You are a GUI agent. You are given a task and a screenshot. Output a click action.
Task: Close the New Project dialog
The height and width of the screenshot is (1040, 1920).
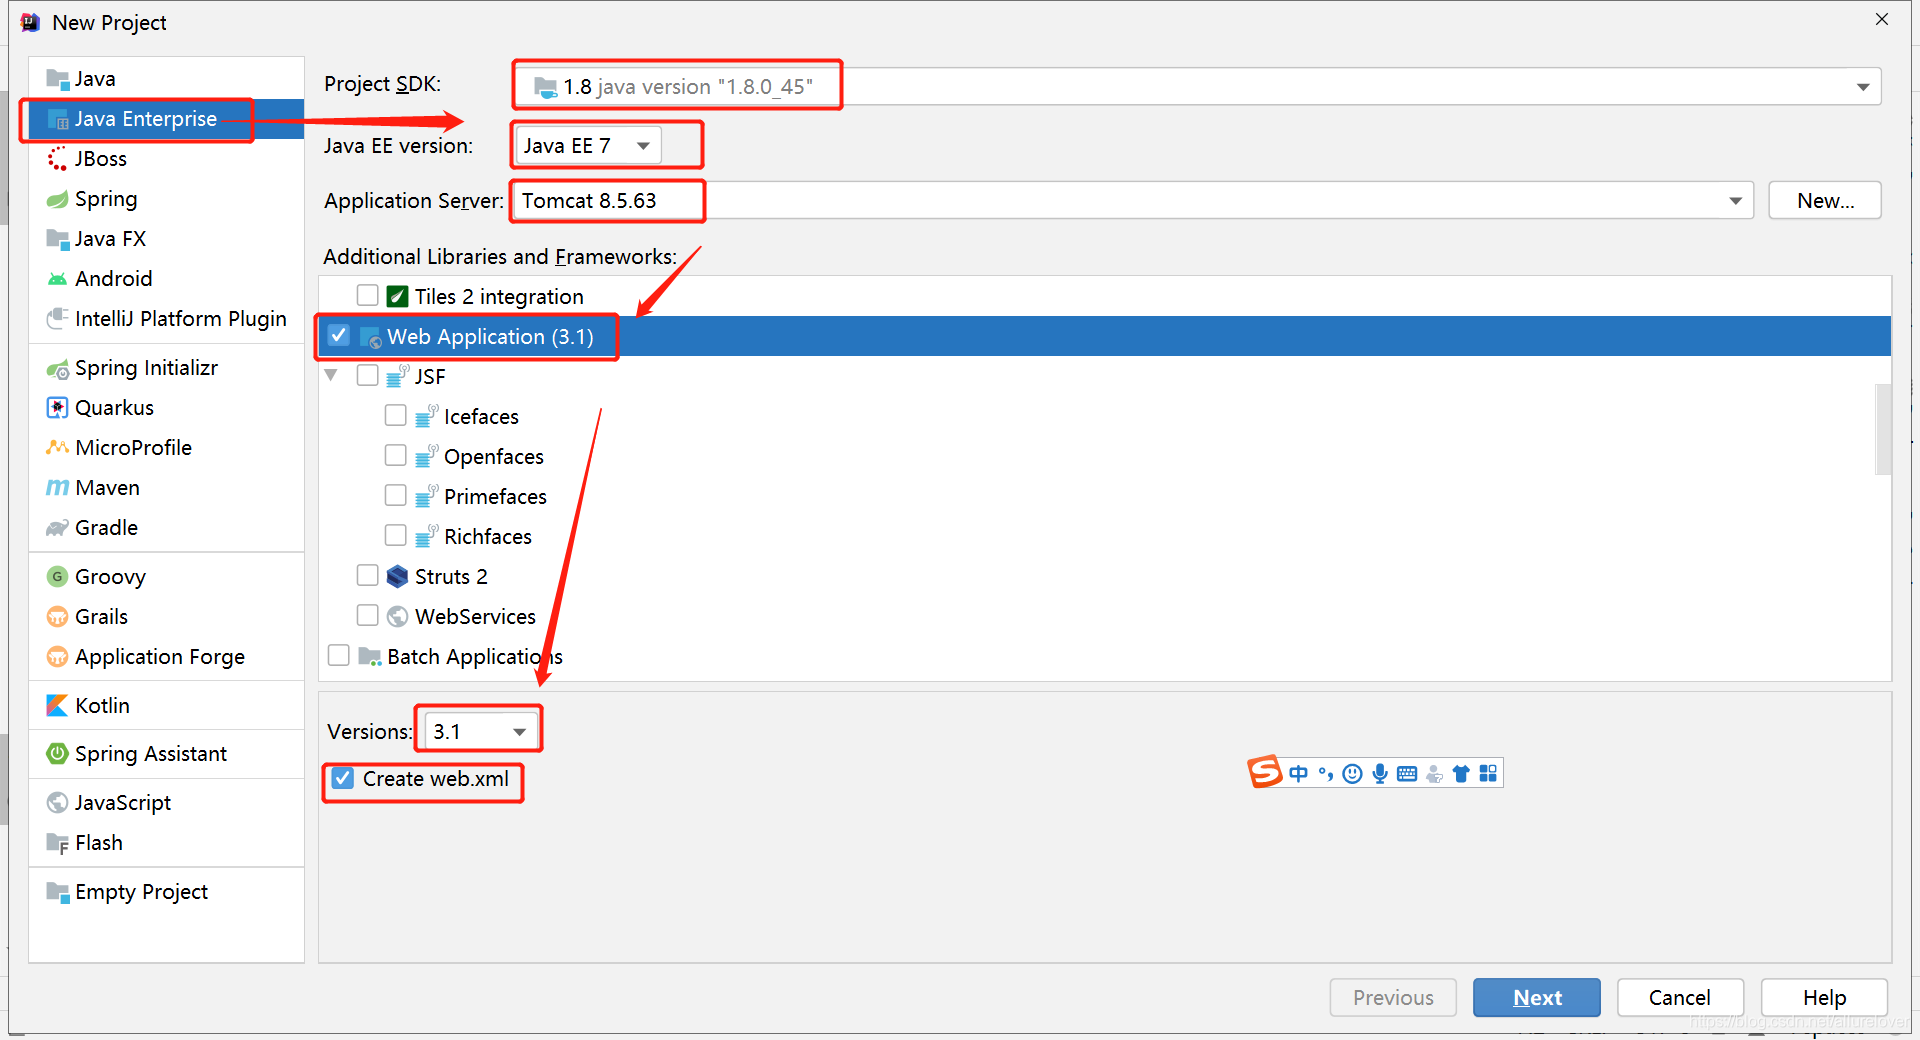[x=1881, y=20]
